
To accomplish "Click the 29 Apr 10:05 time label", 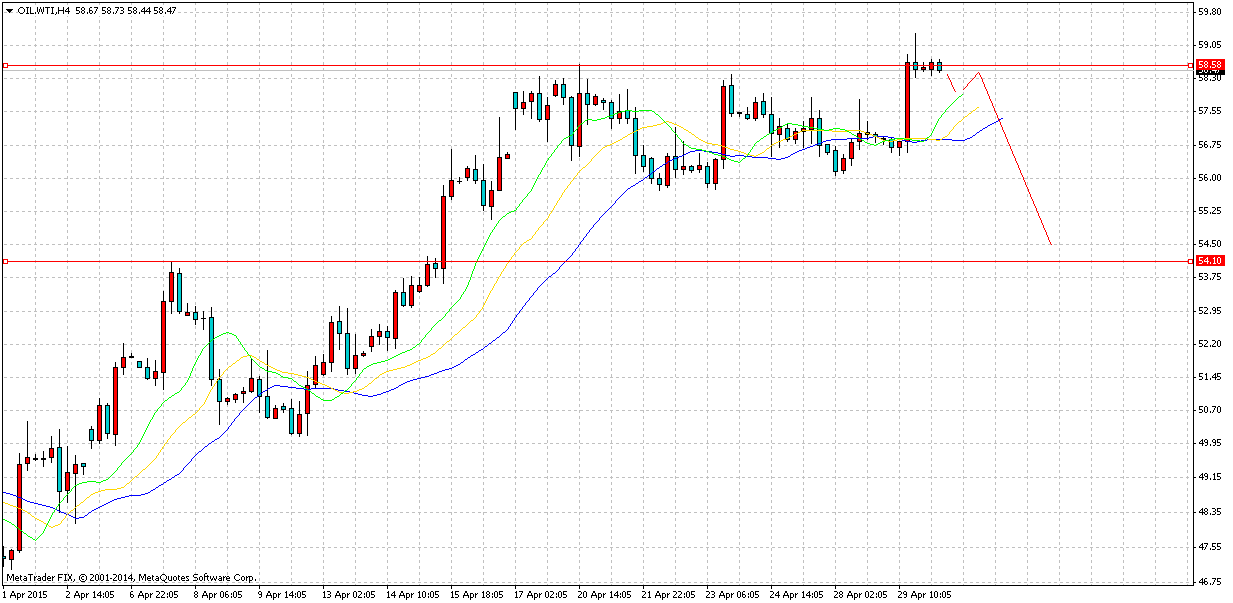I will point(925,594).
